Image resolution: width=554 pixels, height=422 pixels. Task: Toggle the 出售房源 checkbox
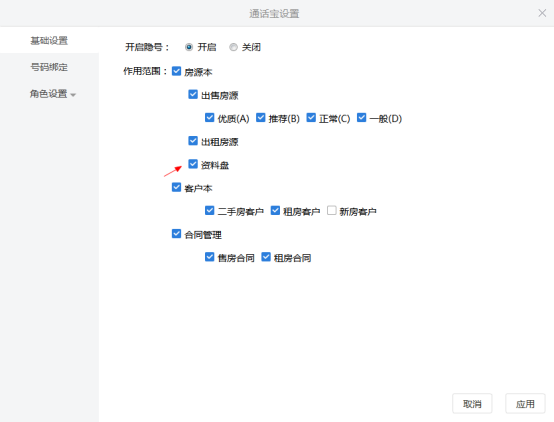(193, 94)
